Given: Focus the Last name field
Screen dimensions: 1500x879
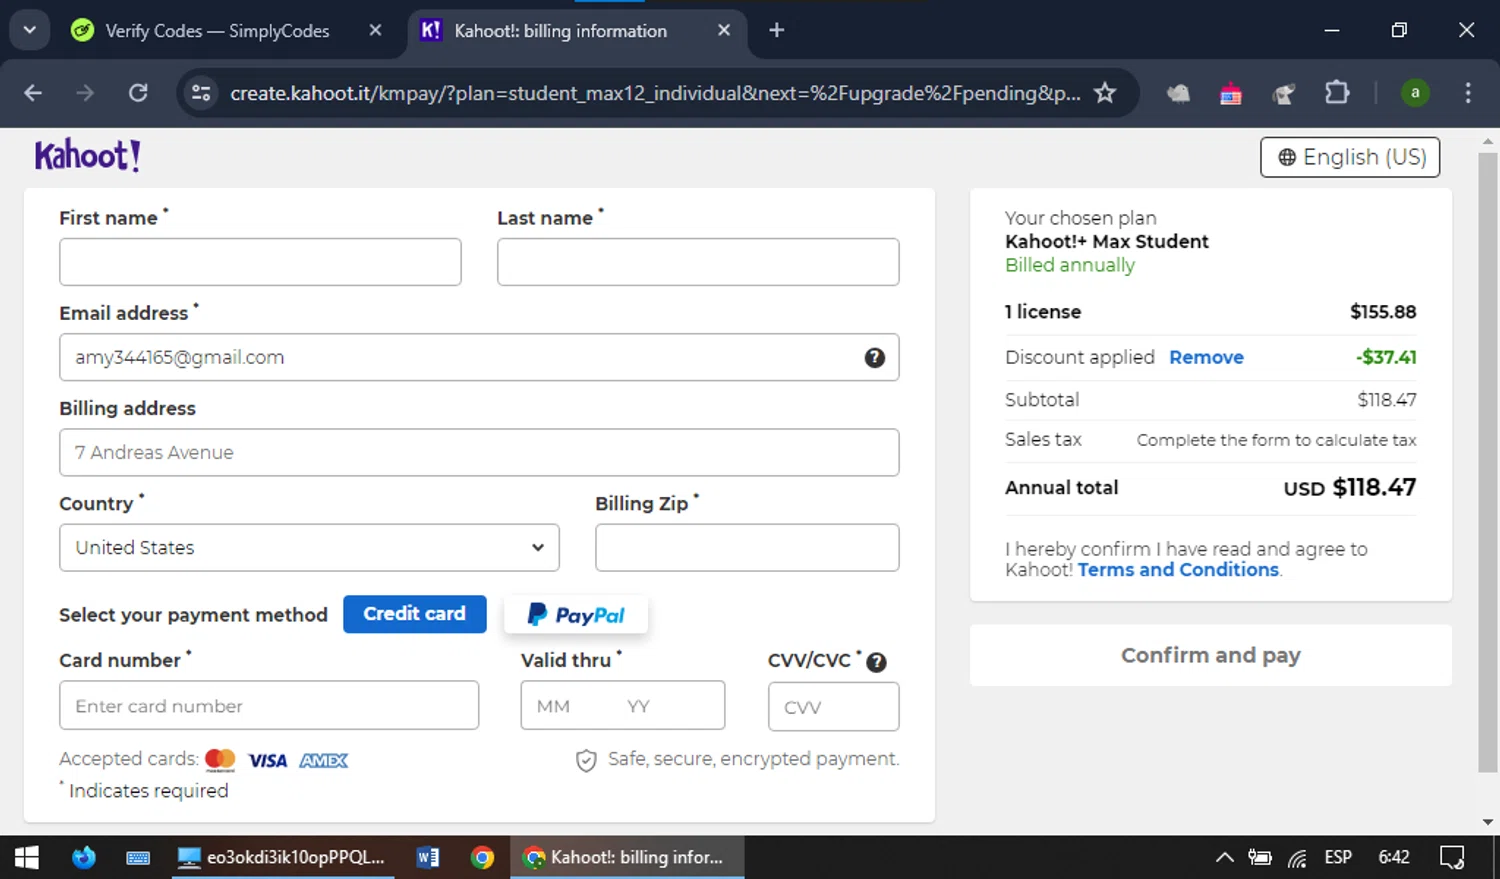Looking at the screenshot, I should [x=698, y=262].
